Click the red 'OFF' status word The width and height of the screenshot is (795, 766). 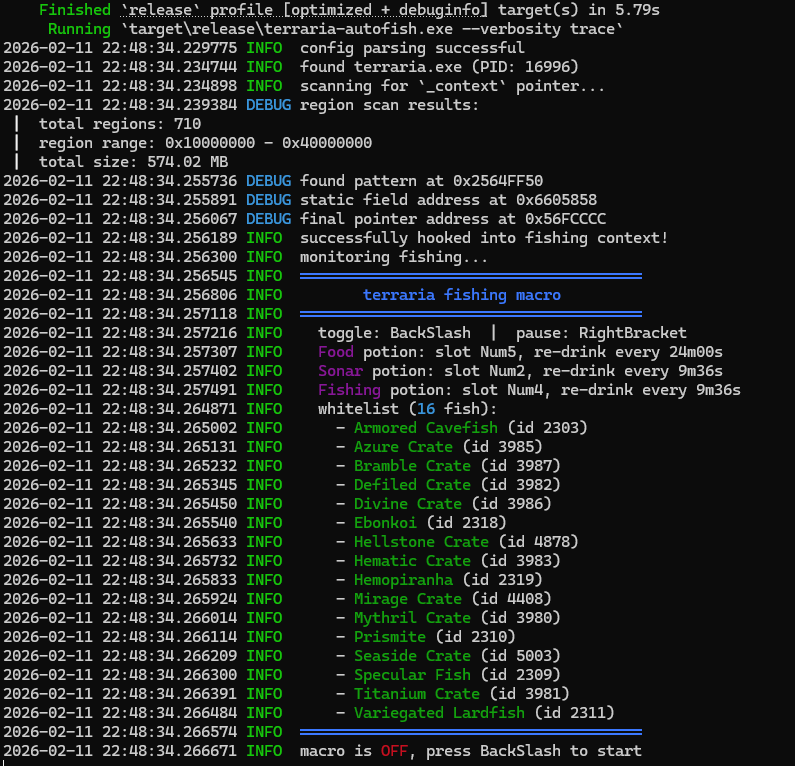pos(394,751)
